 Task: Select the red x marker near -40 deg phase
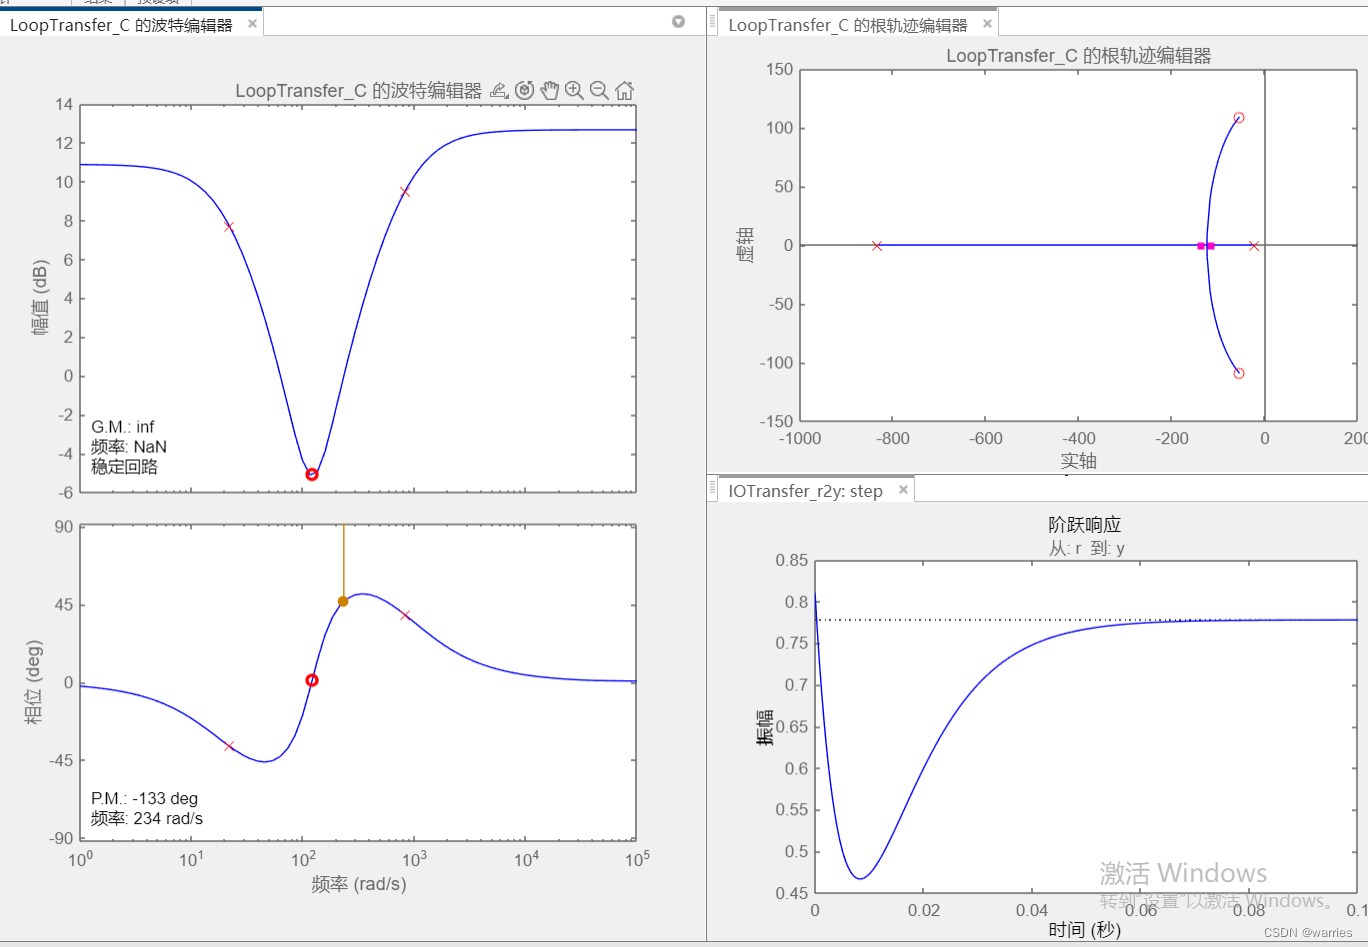[x=229, y=746]
